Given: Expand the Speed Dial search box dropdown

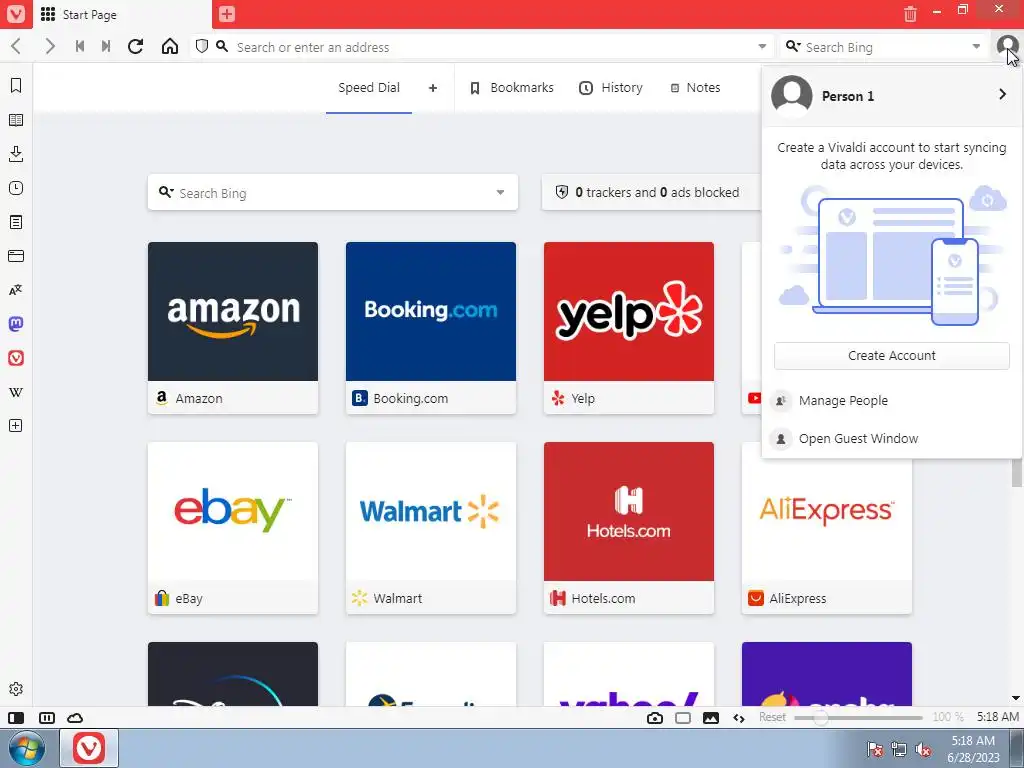Looking at the screenshot, I should [500, 193].
